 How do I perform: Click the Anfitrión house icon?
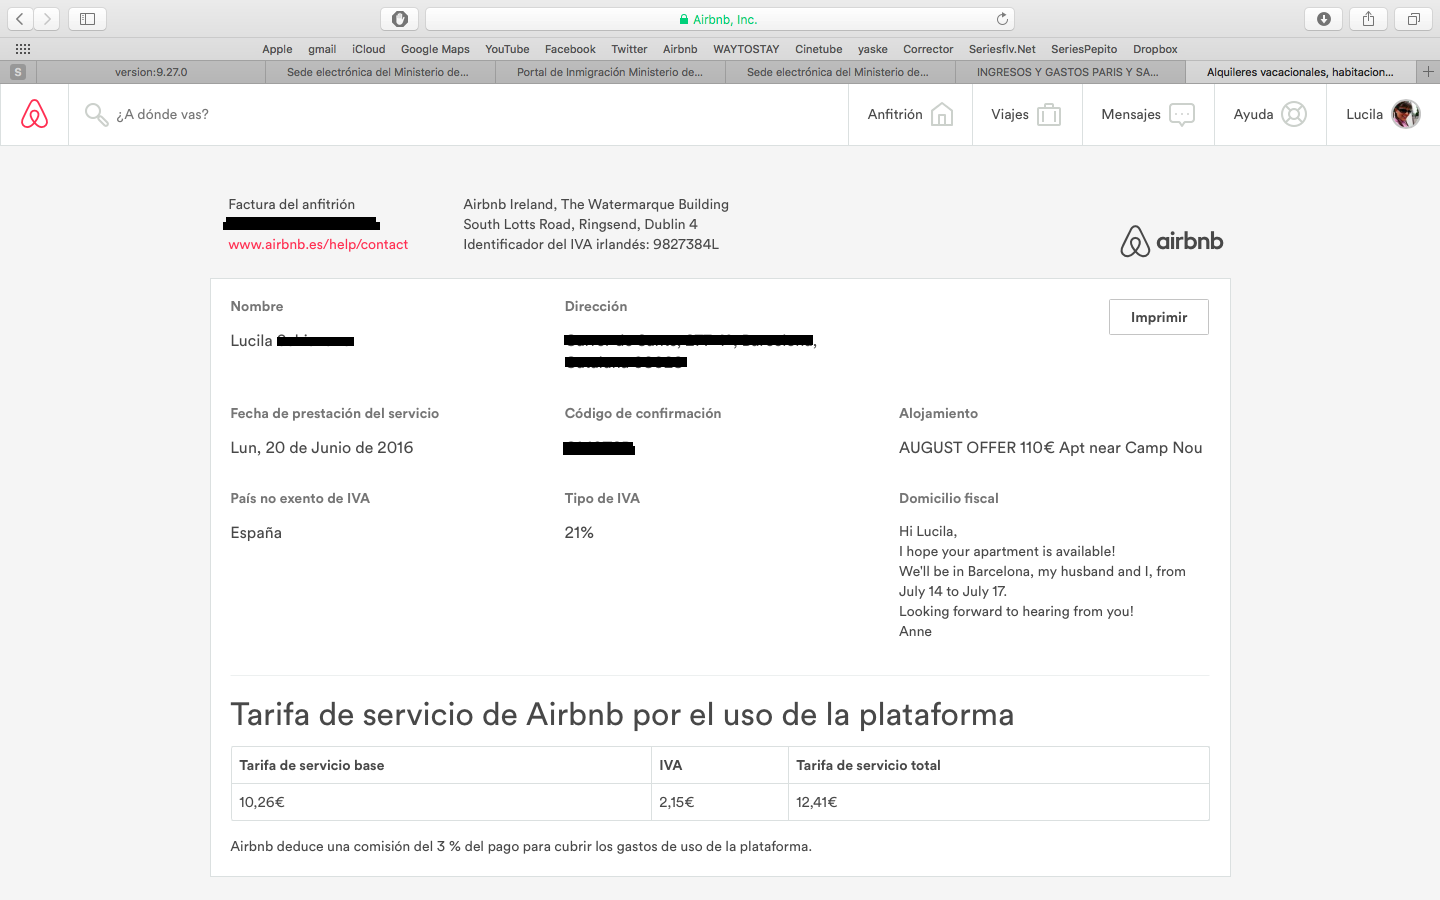pos(942,115)
